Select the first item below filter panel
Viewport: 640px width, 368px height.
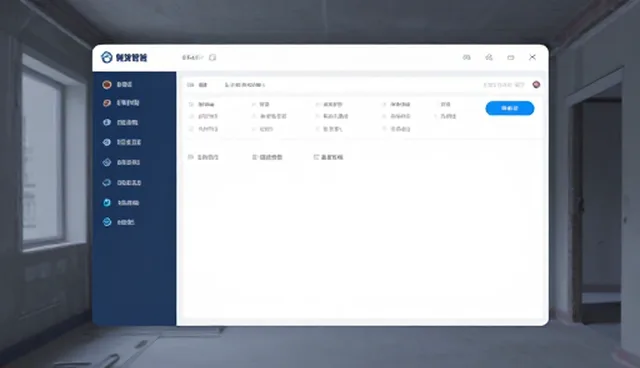pyautogui.click(x=203, y=157)
